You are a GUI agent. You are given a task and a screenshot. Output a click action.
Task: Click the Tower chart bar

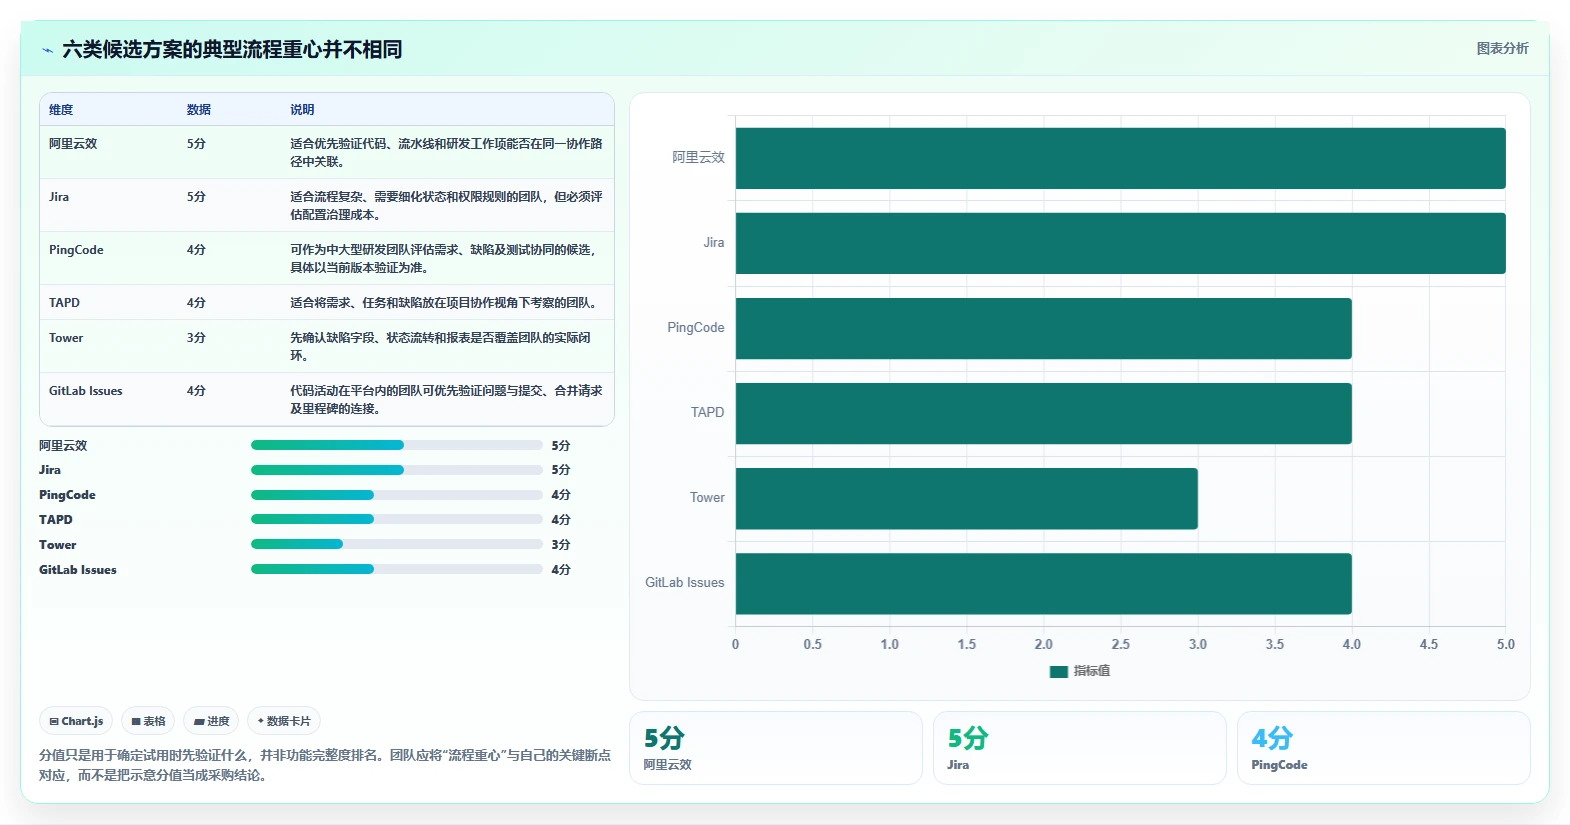click(x=966, y=498)
